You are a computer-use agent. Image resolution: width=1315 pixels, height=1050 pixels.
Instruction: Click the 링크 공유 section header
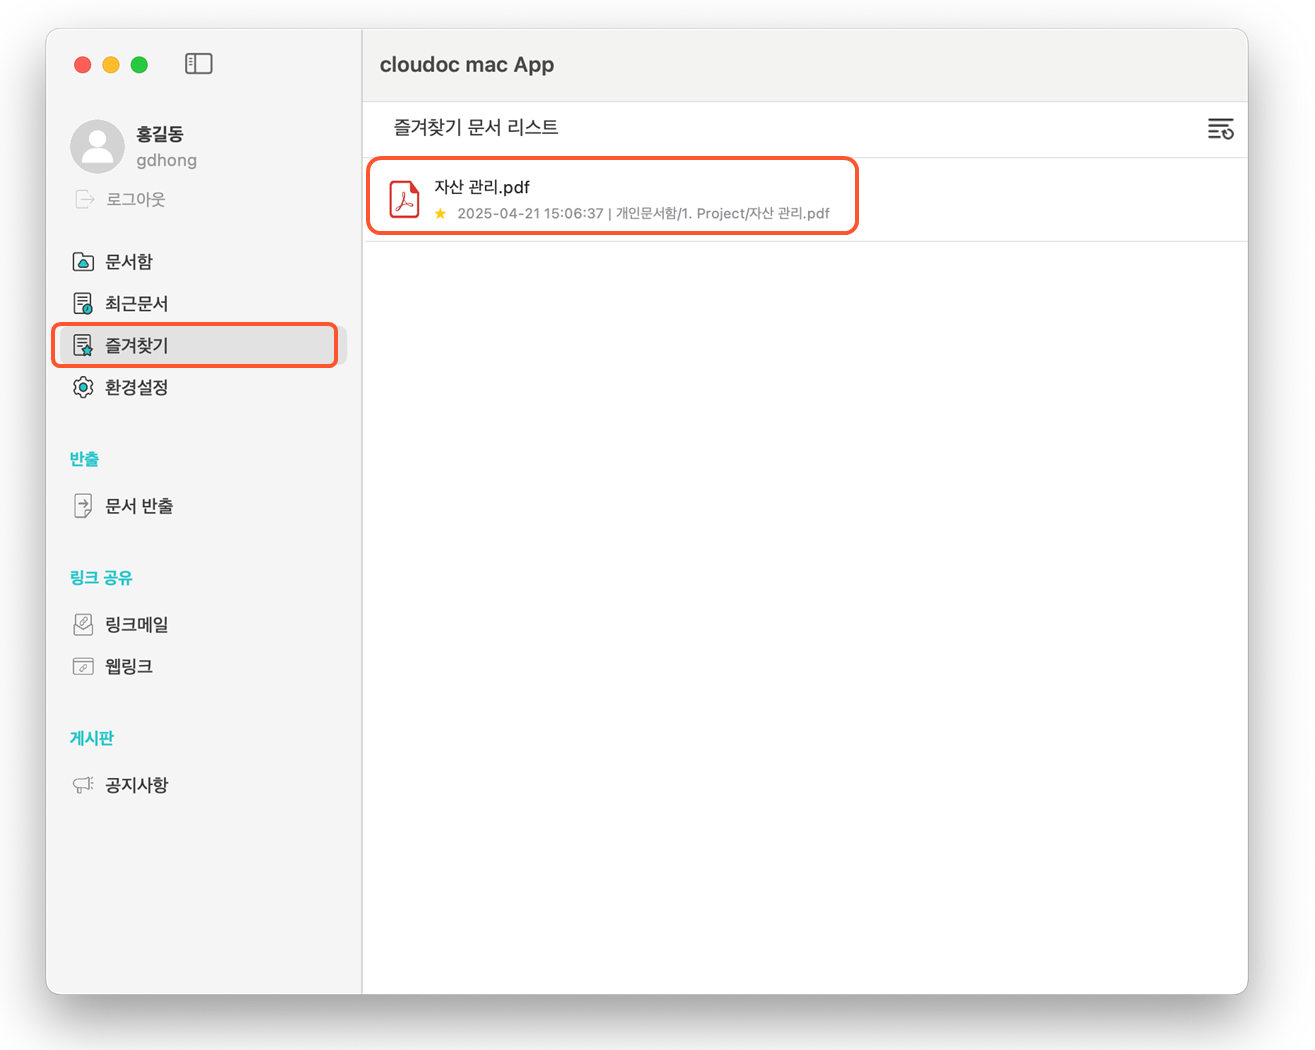[x=101, y=578]
